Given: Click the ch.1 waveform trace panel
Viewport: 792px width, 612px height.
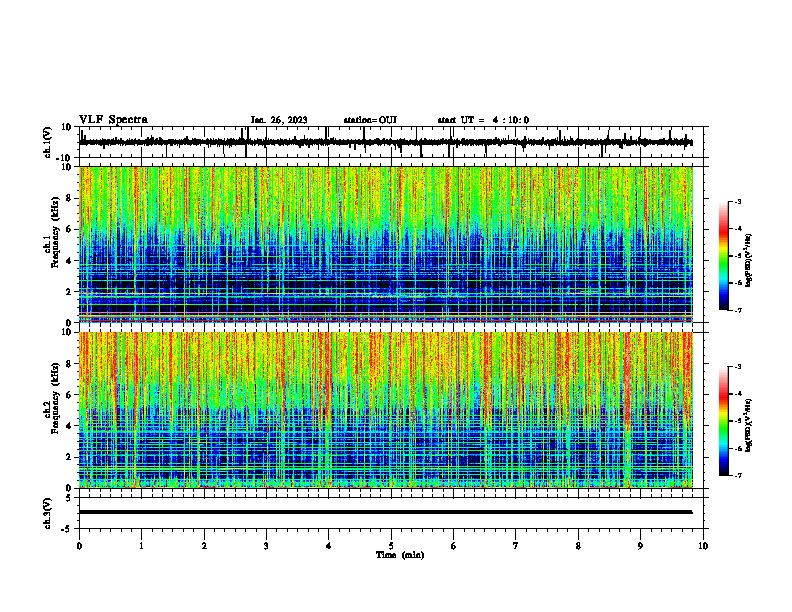Looking at the screenshot, I should pyautogui.click(x=393, y=142).
